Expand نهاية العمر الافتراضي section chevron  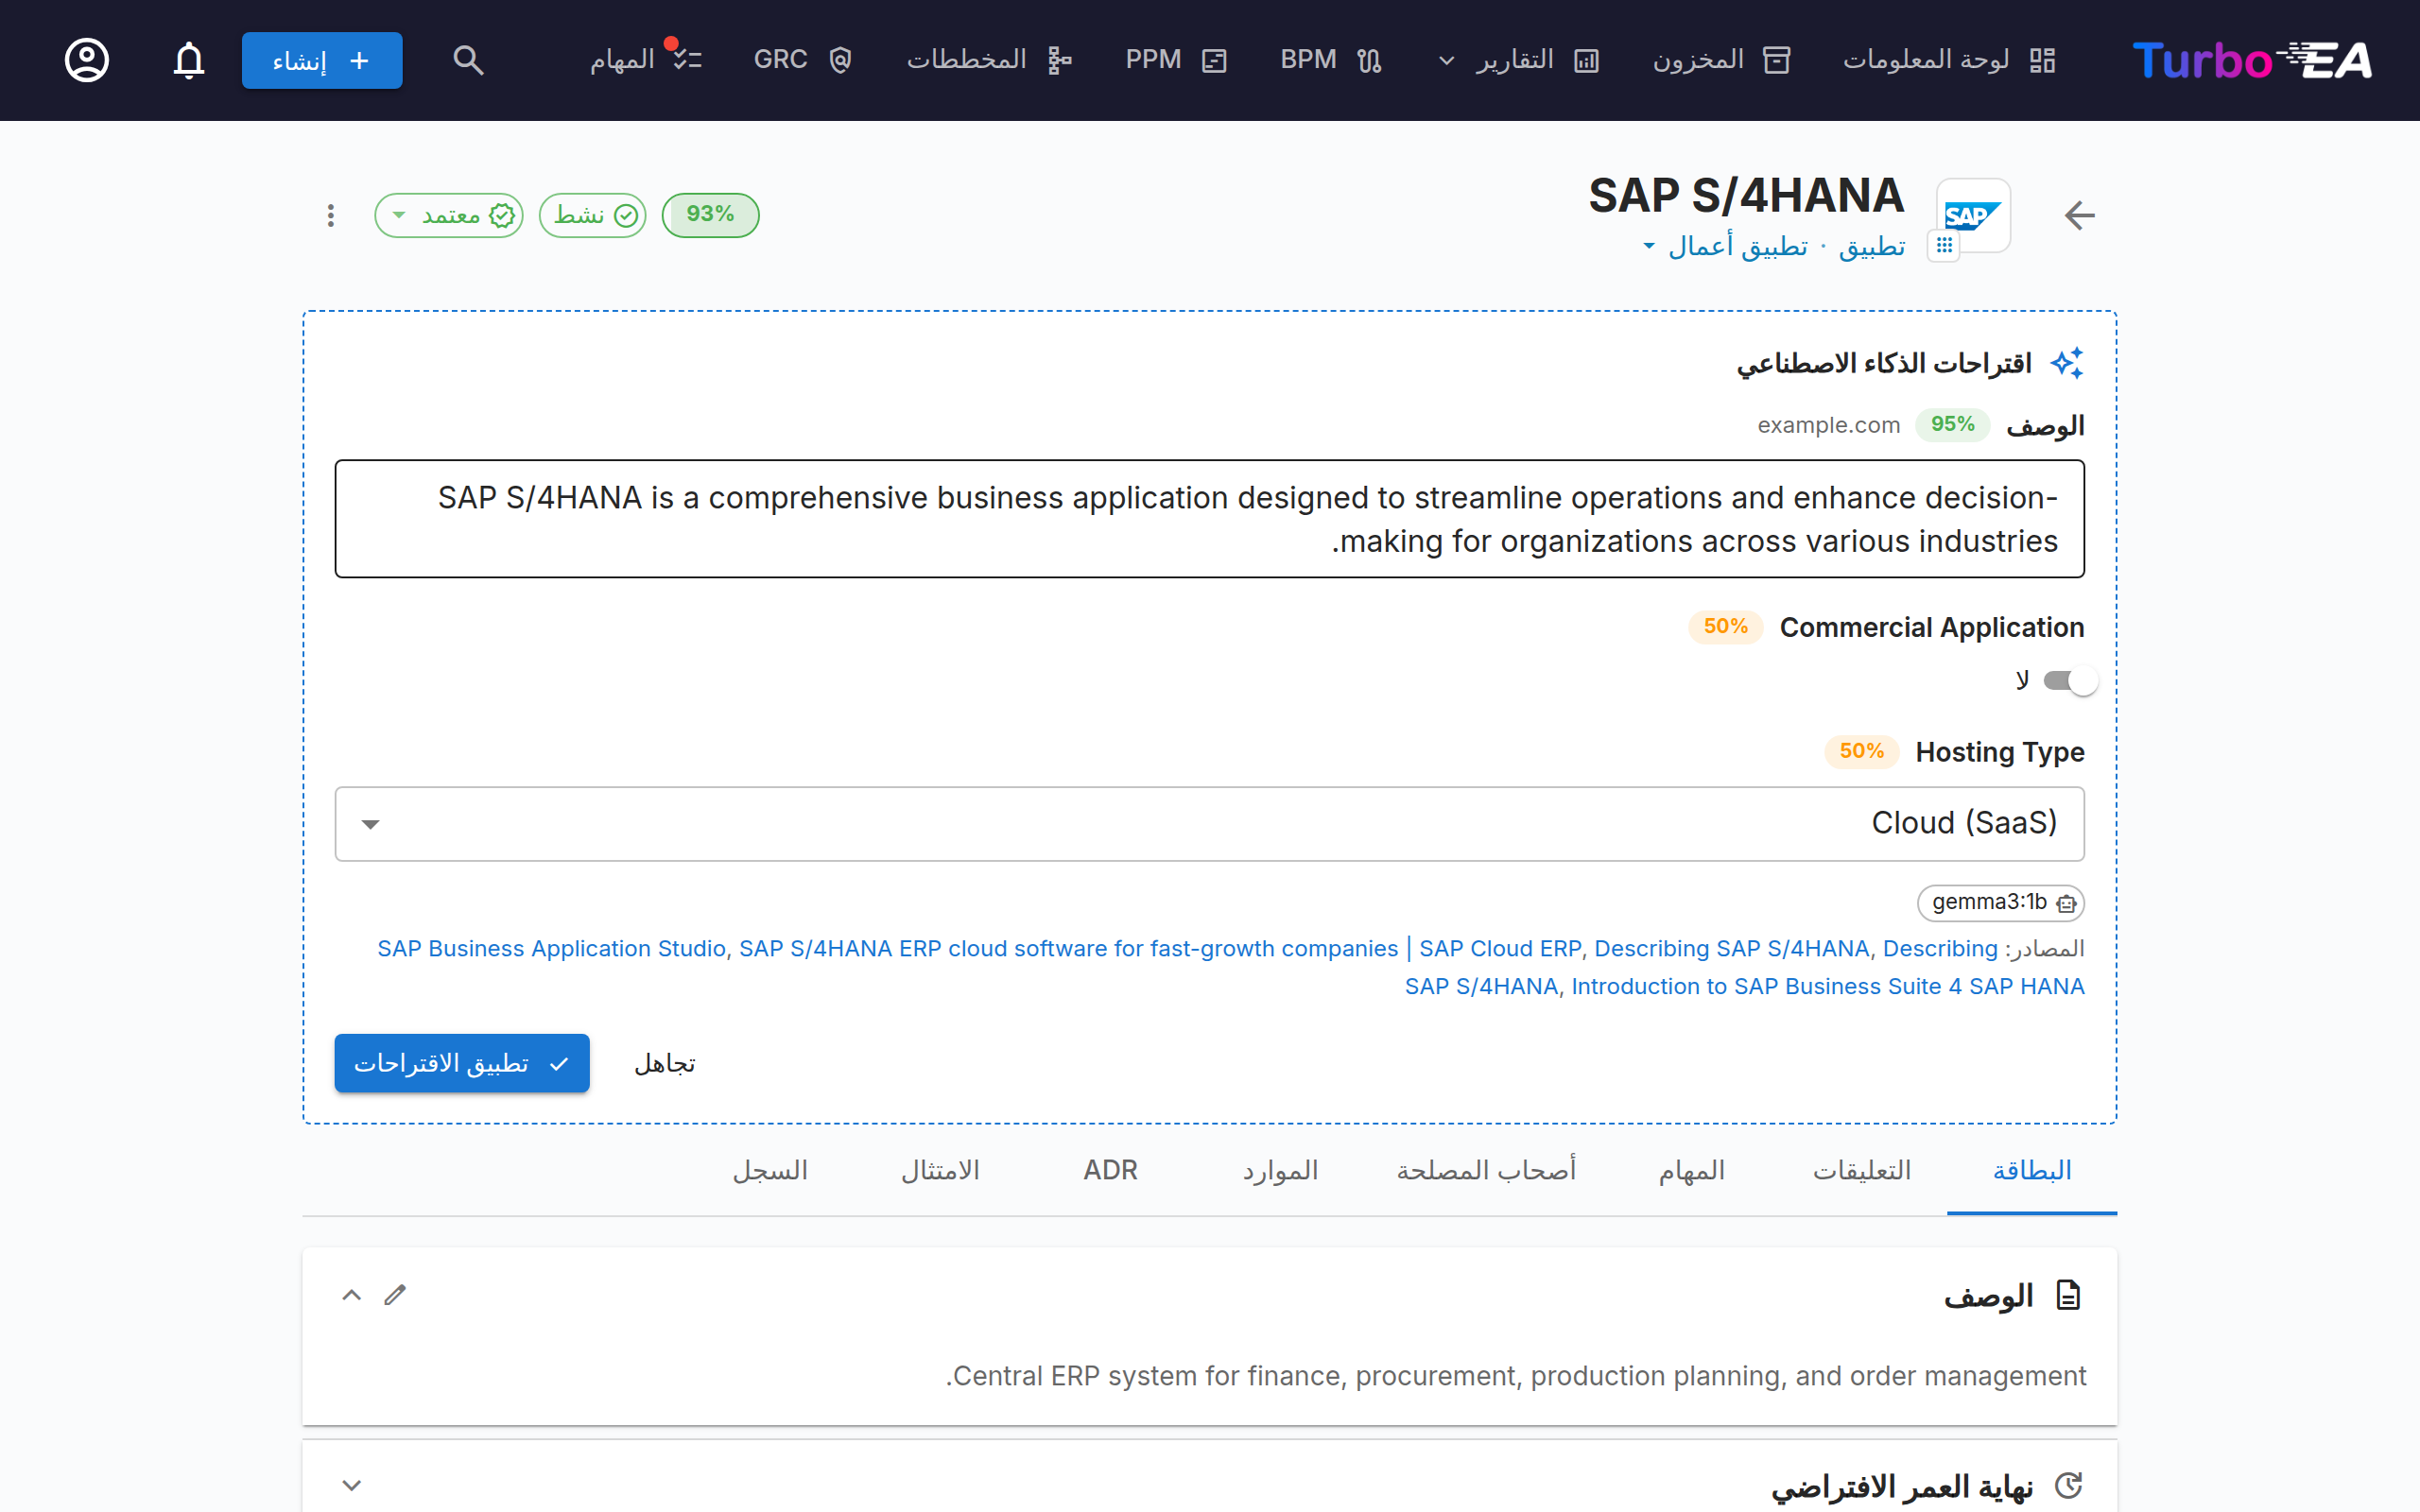coord(351,1485)
